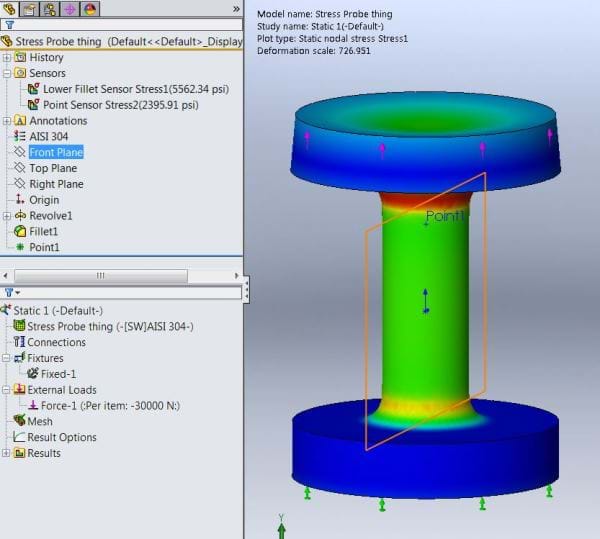Open the DisplayManager tab icon

point(90,9)
